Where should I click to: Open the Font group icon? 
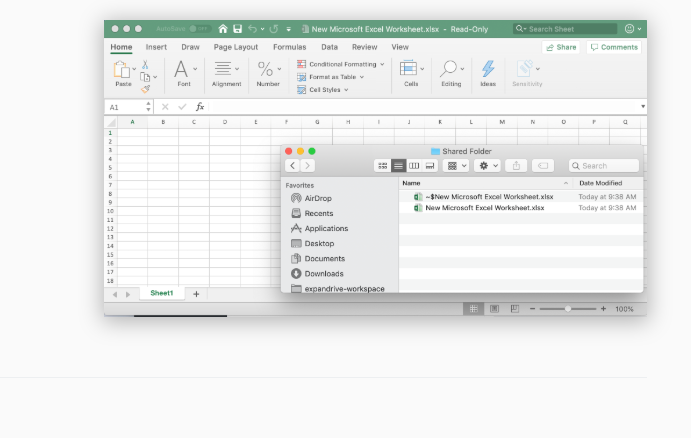tap(181, 69)
